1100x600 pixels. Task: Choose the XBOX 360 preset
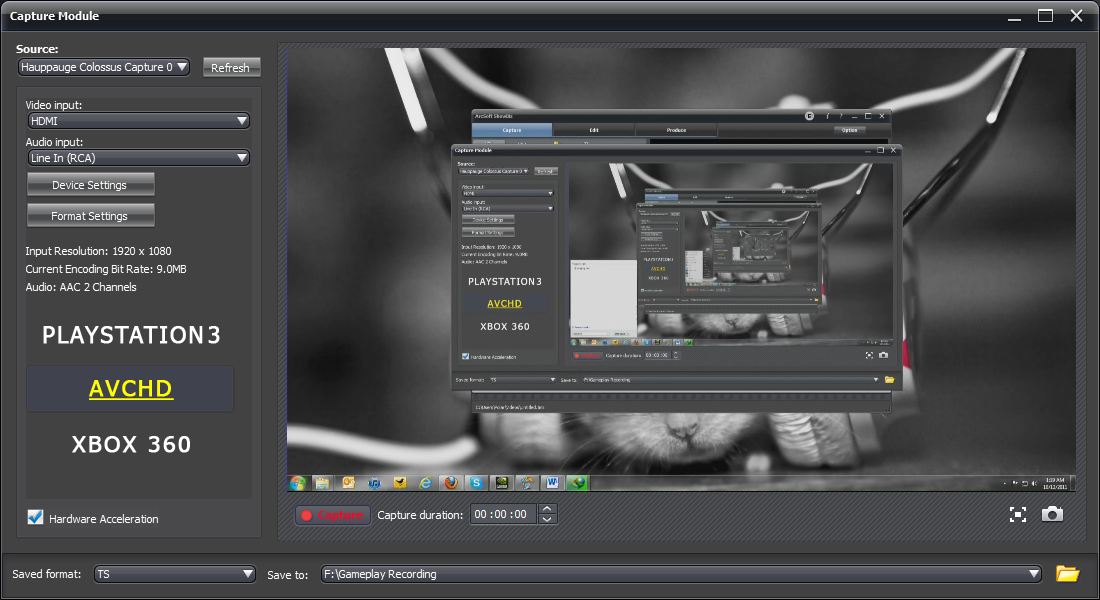pyautogui.click(x=131, y=445)
